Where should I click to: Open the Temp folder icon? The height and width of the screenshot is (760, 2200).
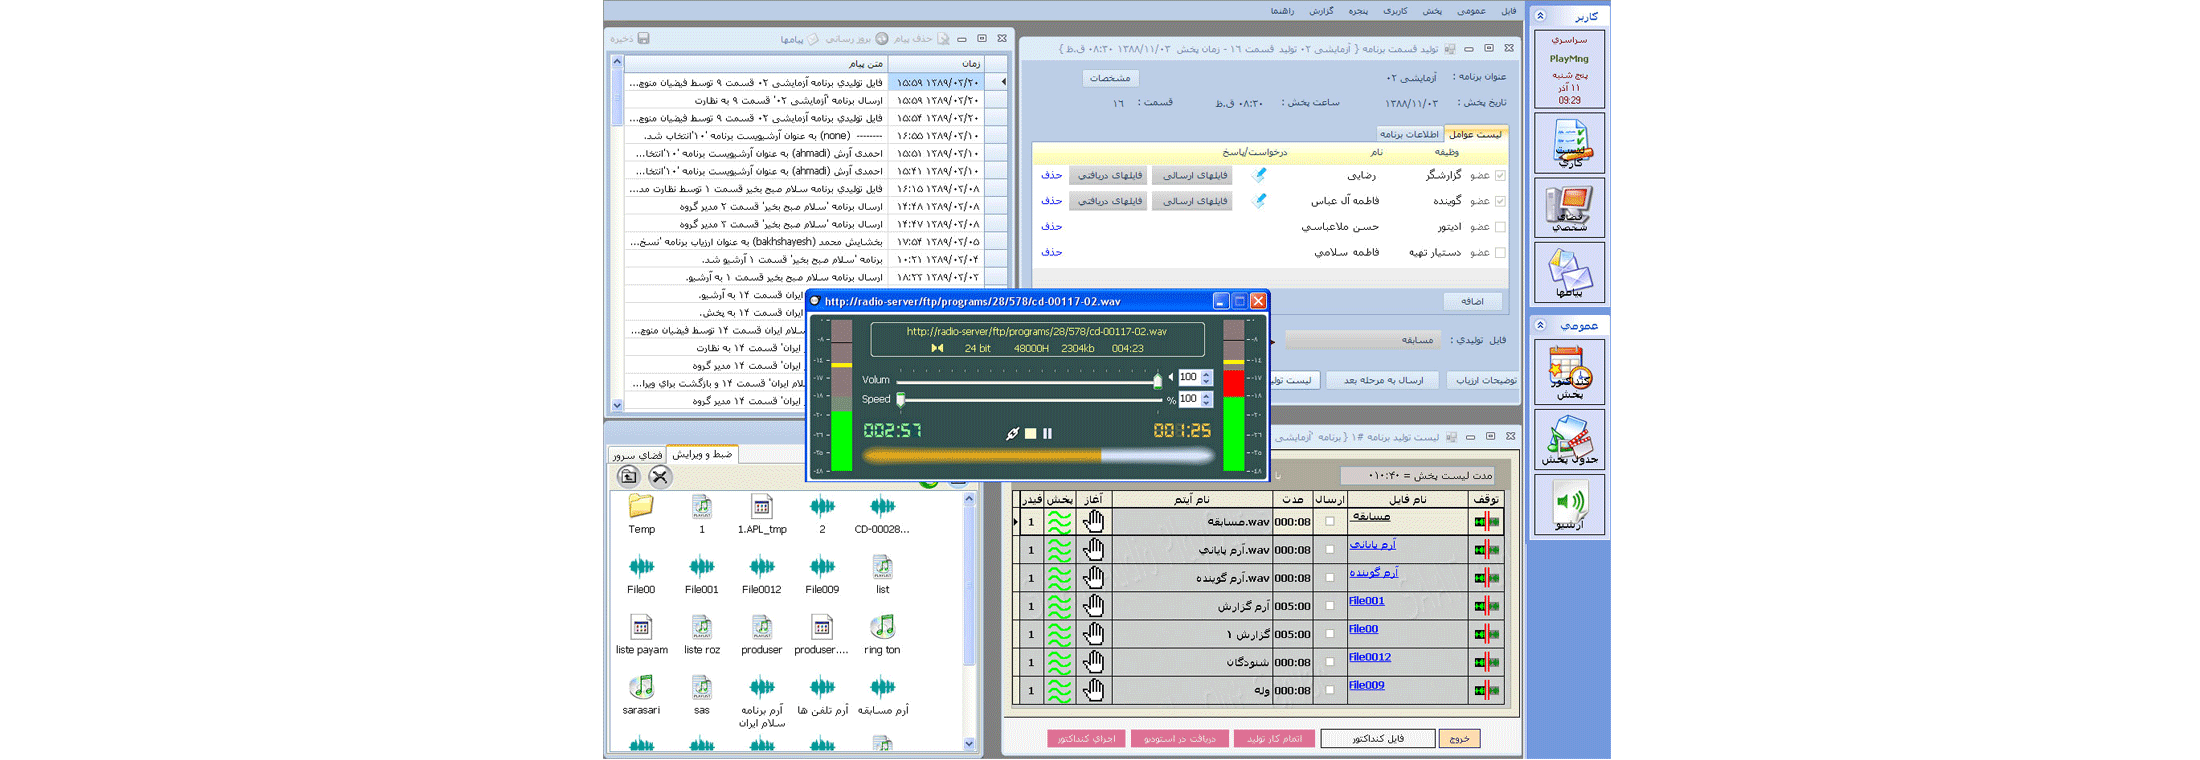click(x=641, y=508)
